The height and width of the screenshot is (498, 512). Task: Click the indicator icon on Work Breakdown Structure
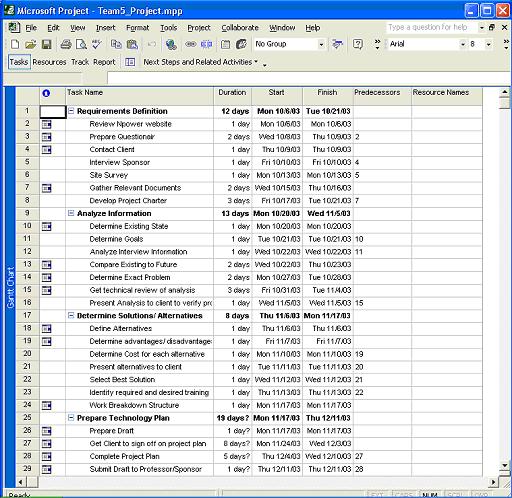[x=47, y=406]
